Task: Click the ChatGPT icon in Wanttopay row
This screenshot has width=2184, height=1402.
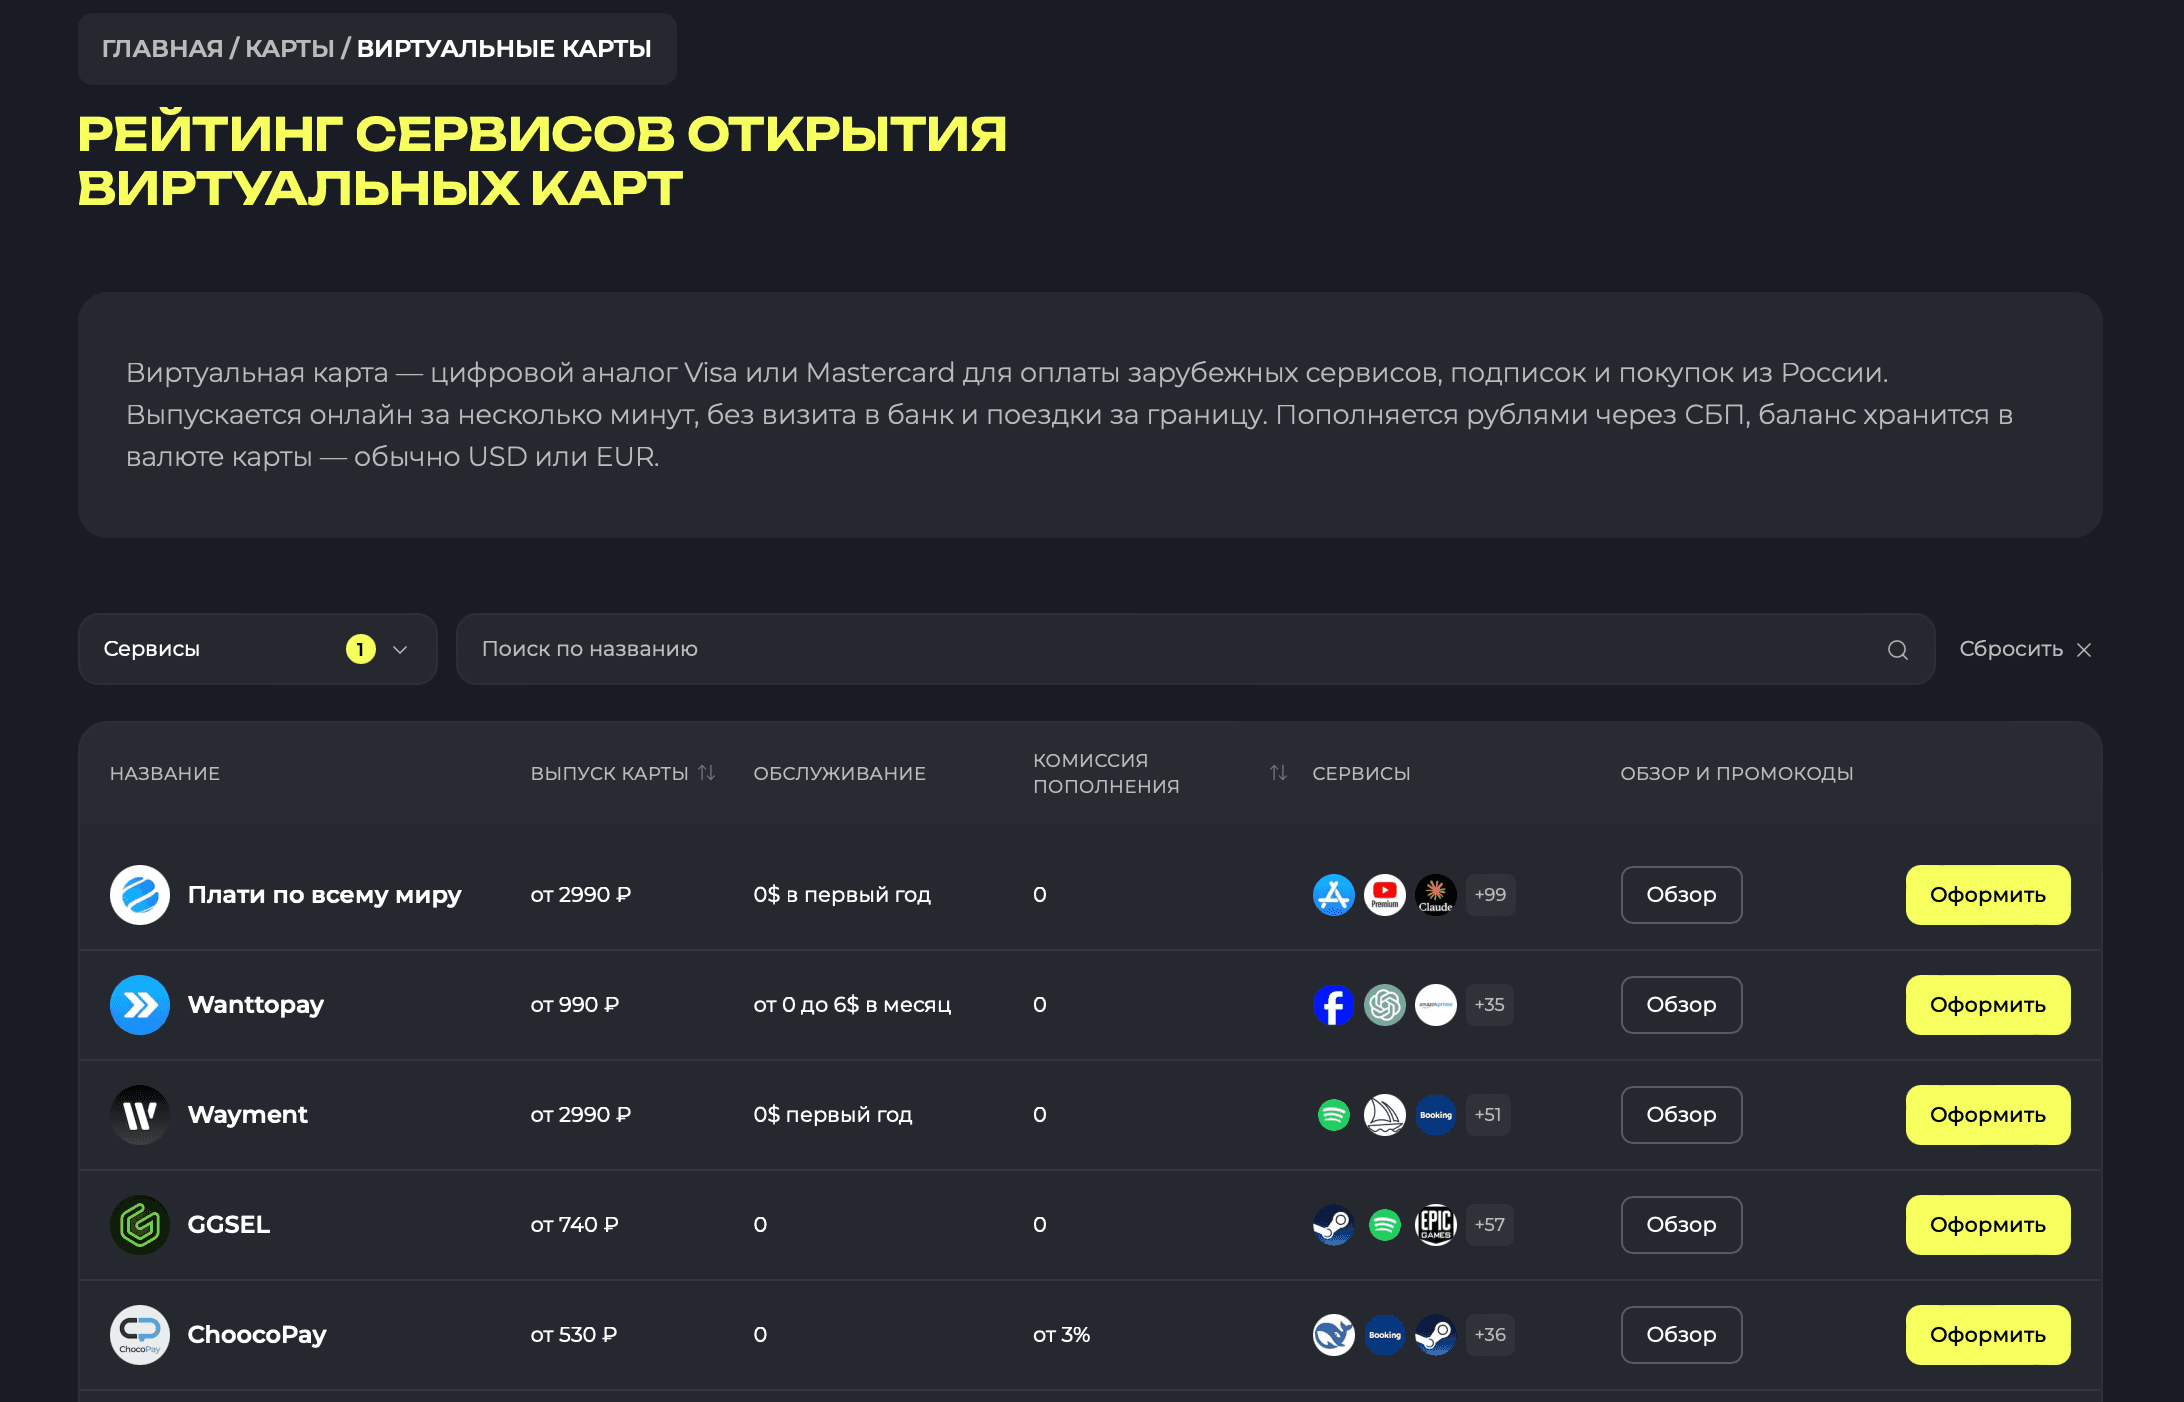Action: (x=1384, y=1005)
